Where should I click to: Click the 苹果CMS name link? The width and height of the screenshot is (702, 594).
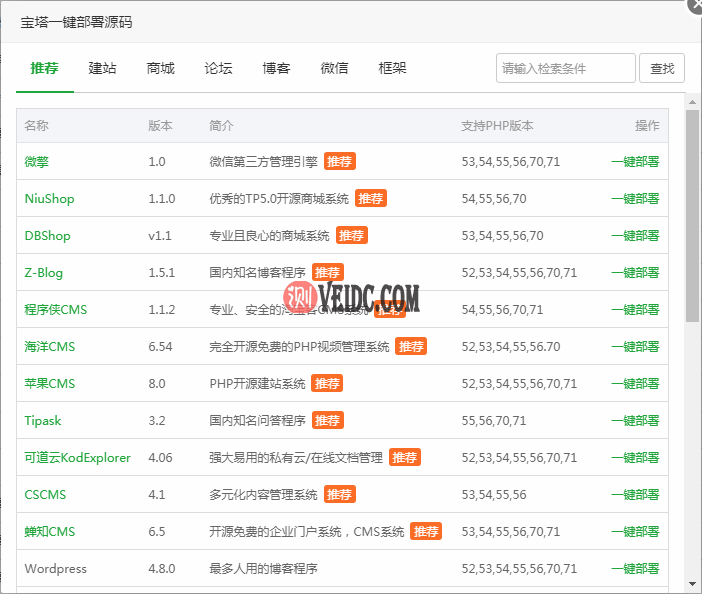[x=50, y=383]
